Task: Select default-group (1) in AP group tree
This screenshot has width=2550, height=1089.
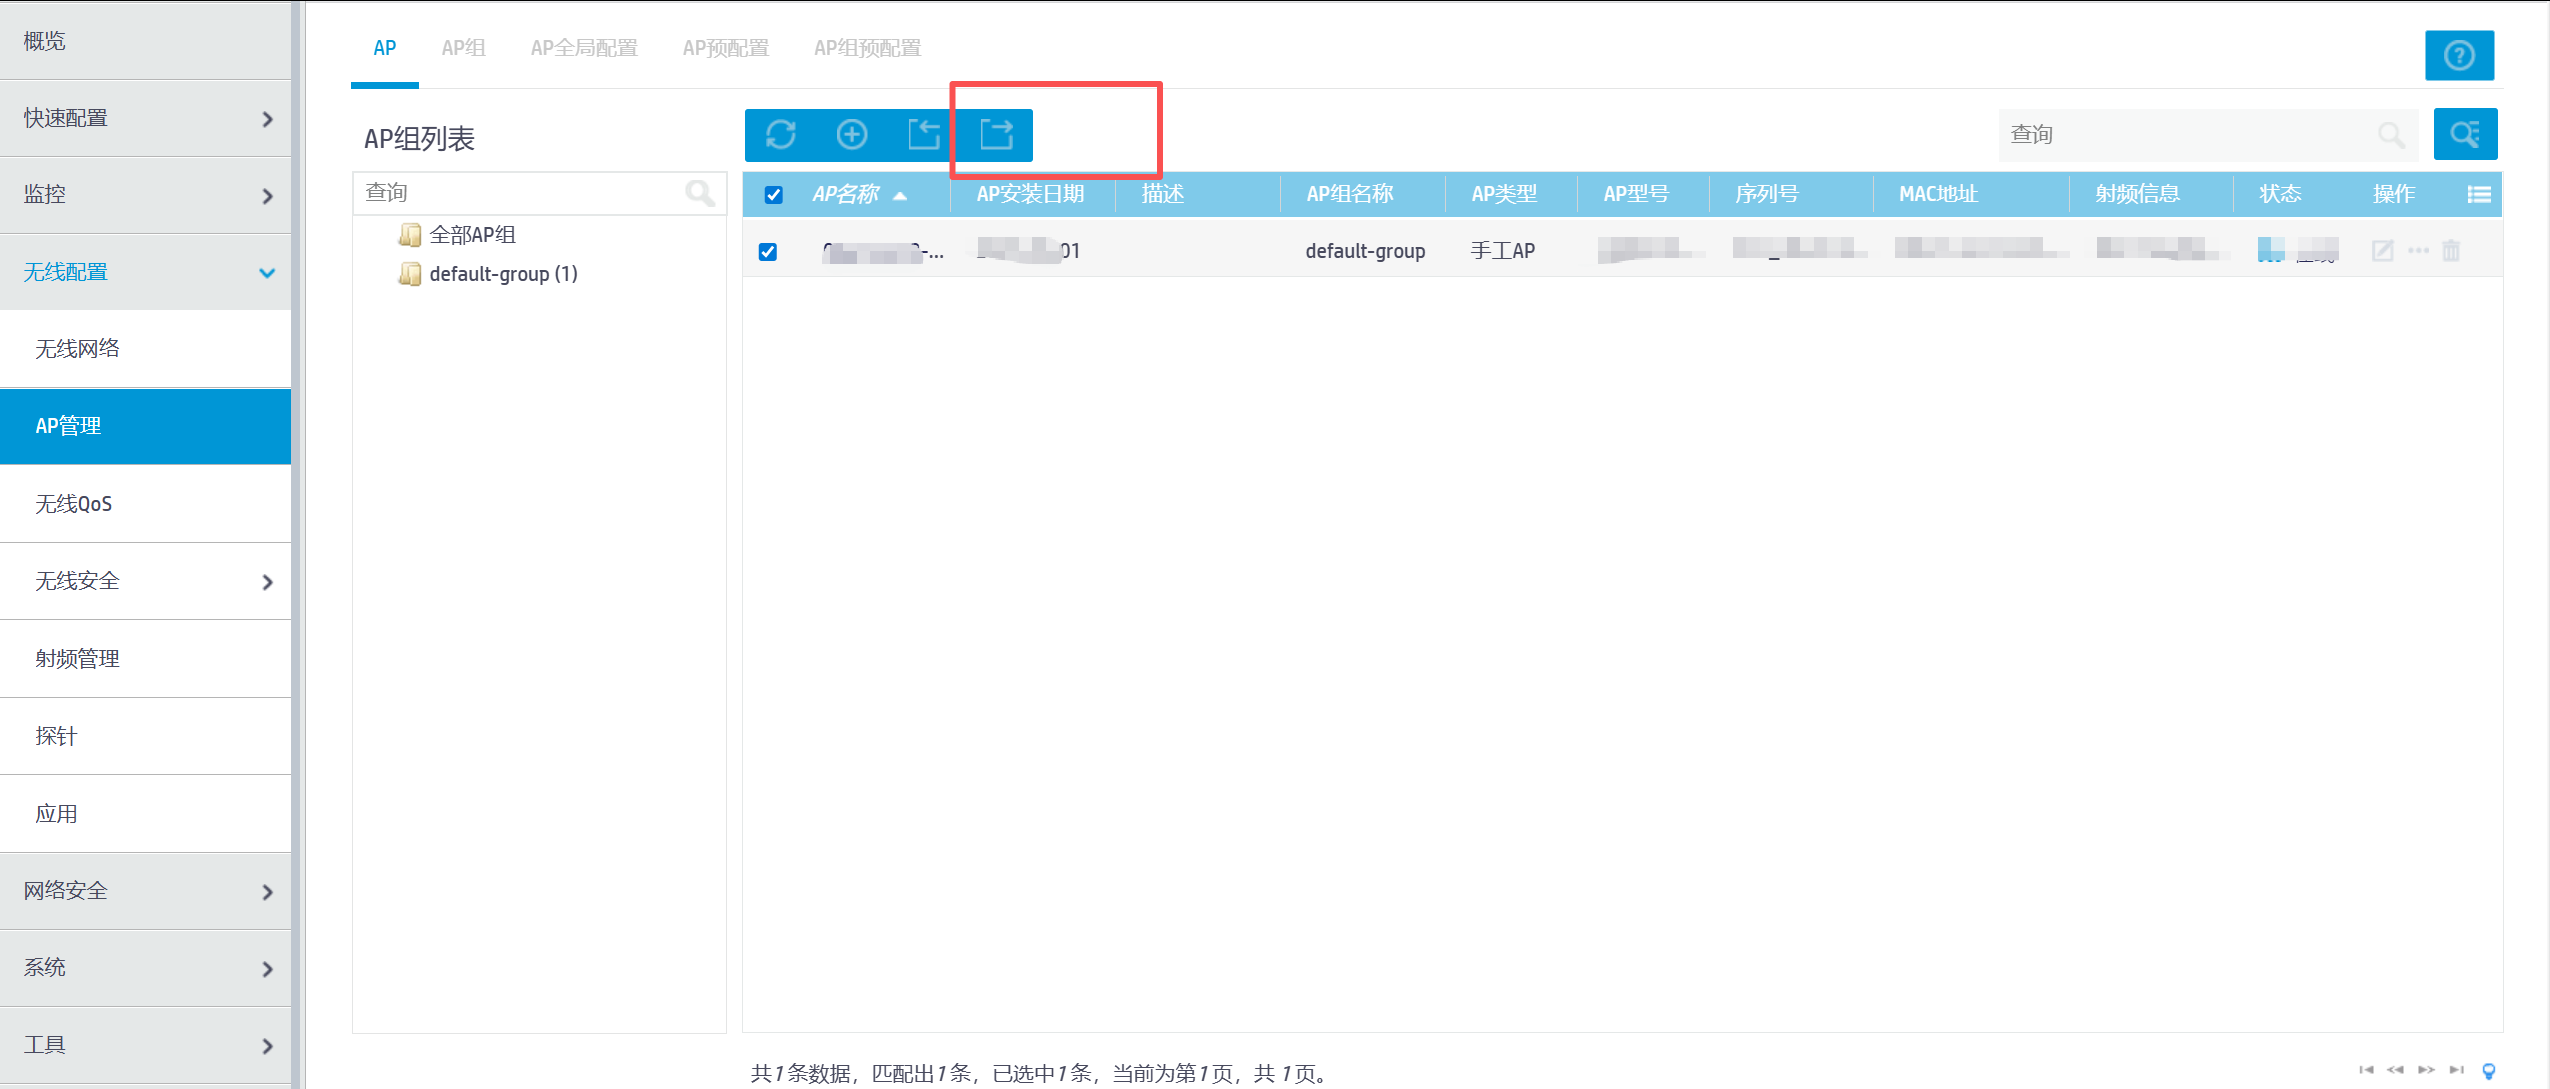Action: (x=502, y=274)
